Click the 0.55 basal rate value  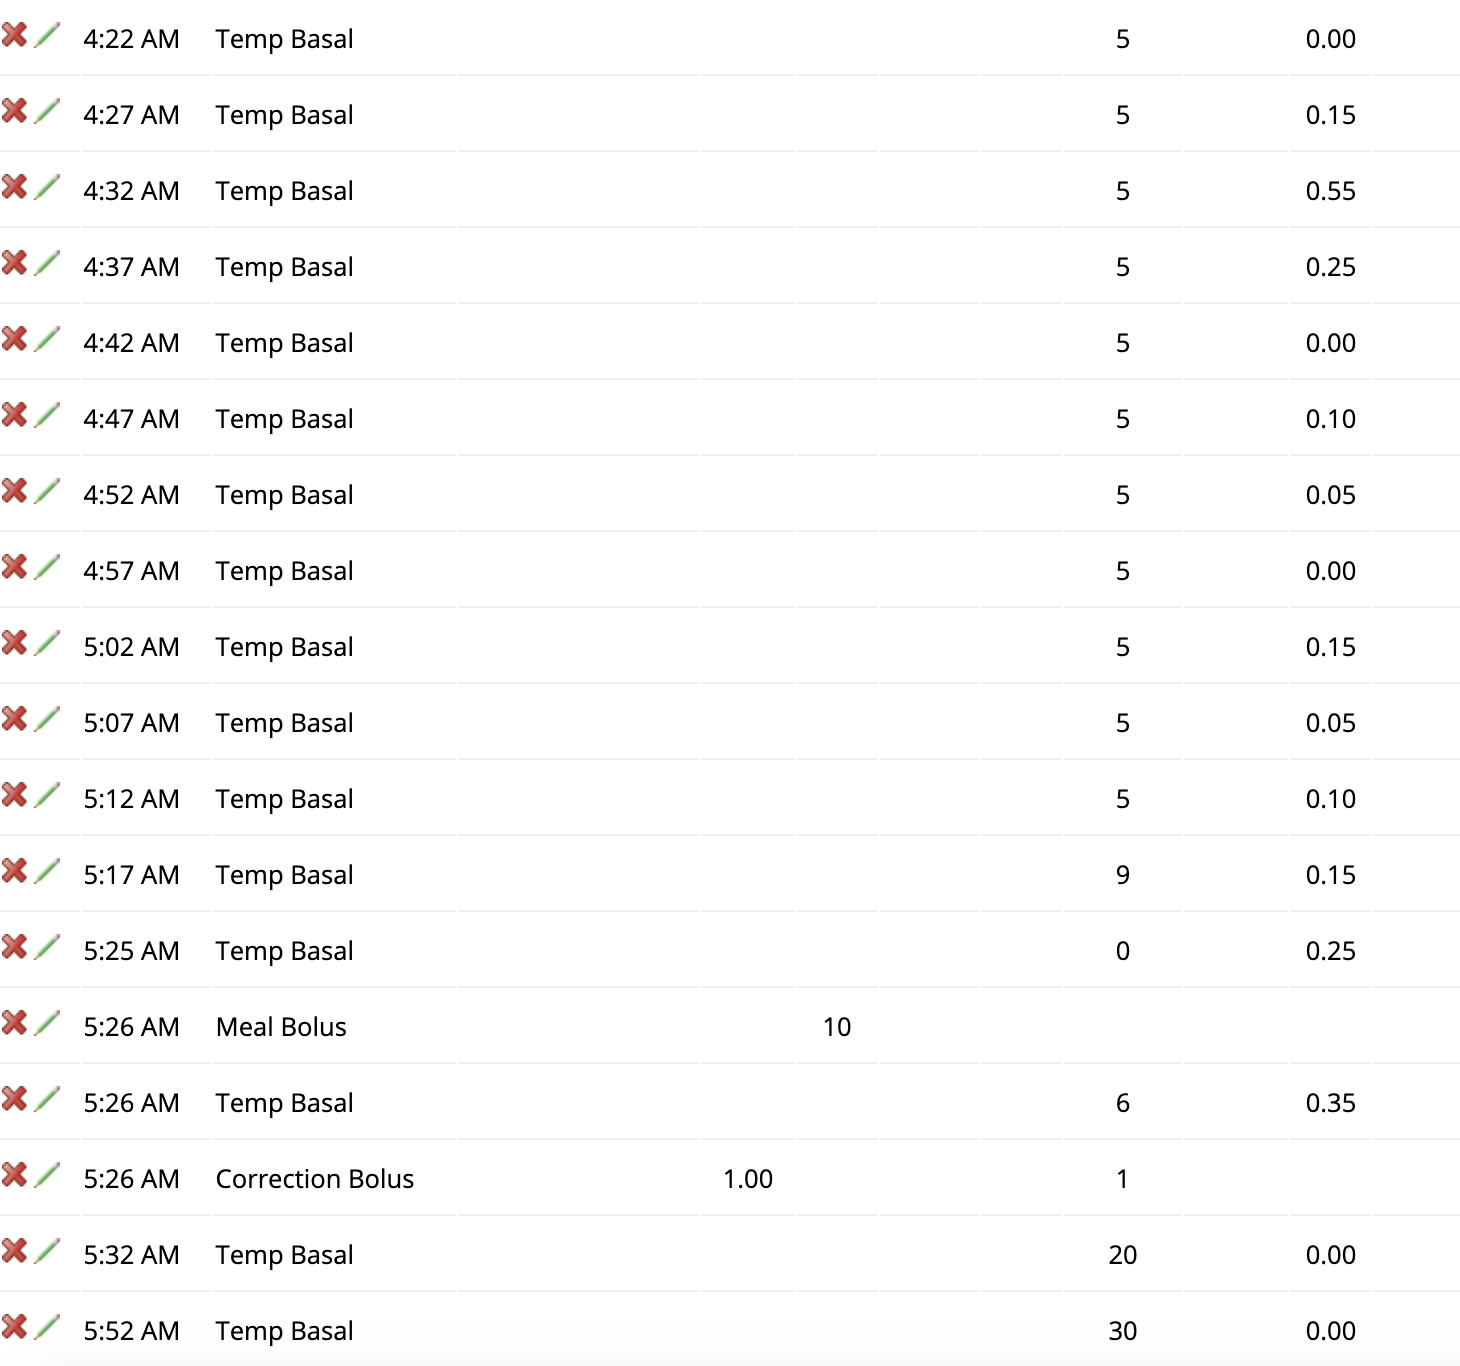tap(1331, 190)
